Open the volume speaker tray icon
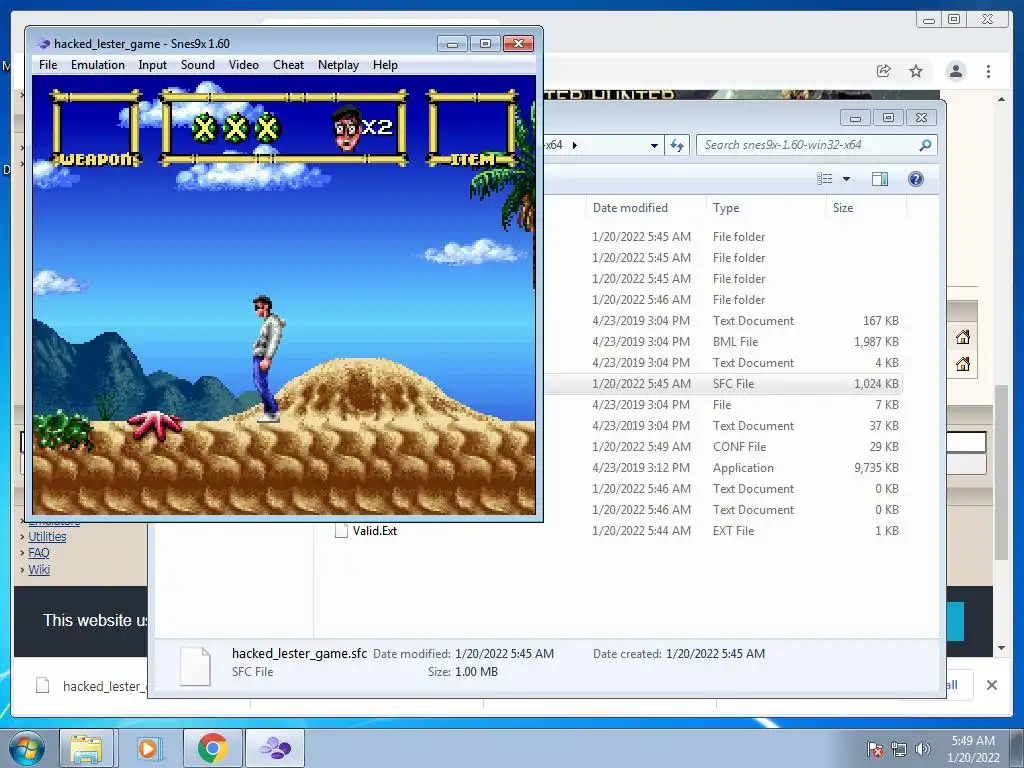1024x768 pixels. click(922, 749)
